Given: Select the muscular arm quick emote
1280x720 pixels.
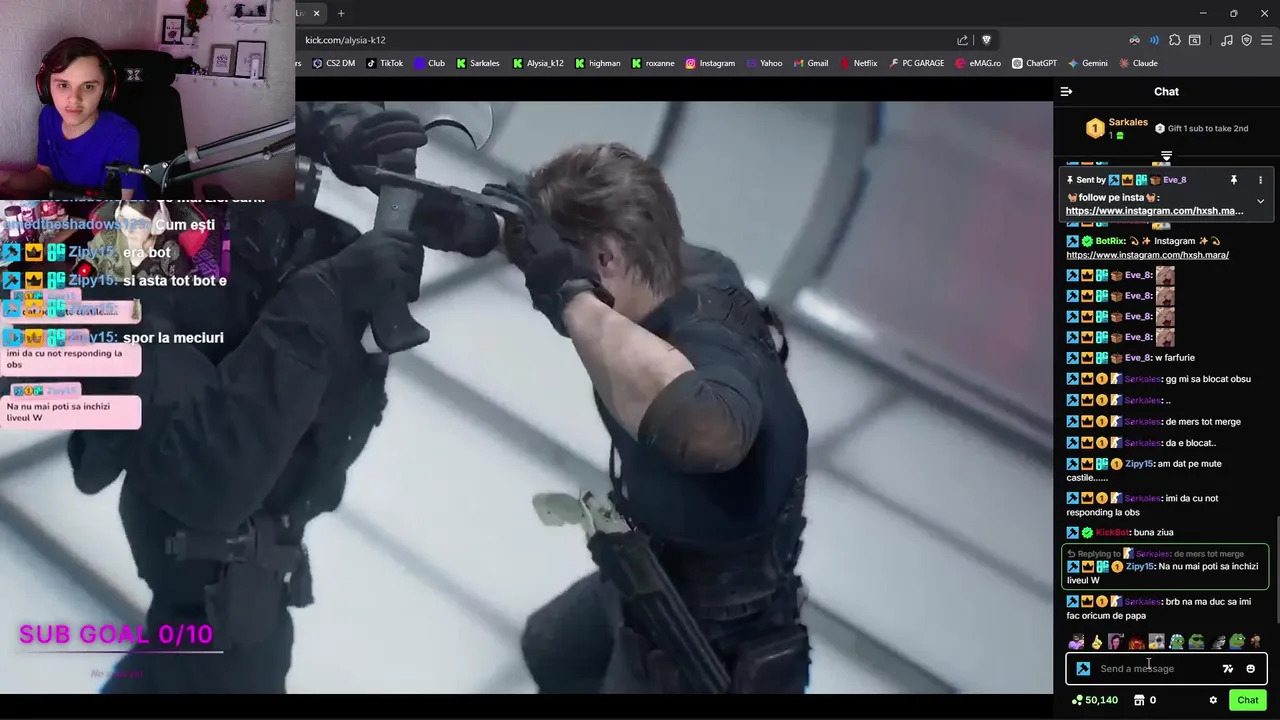Looking at the screenshot, I should pos(1076,642).
